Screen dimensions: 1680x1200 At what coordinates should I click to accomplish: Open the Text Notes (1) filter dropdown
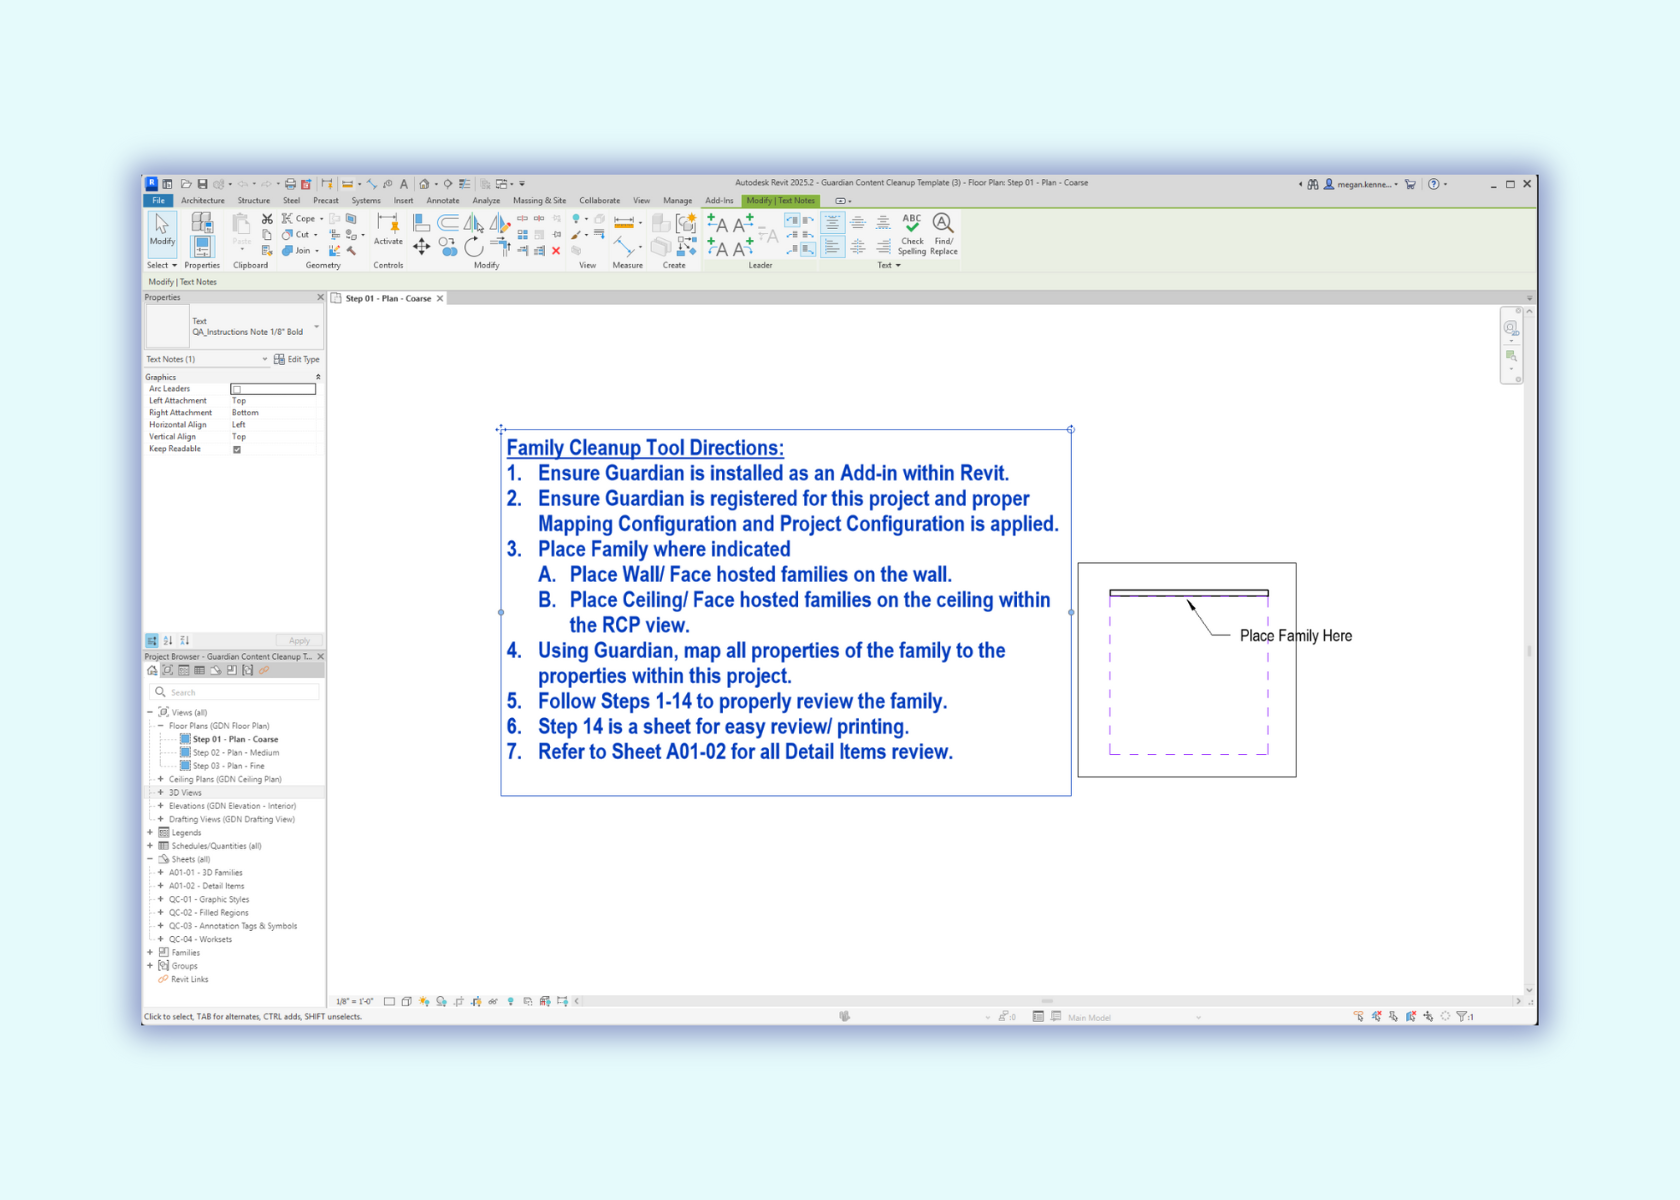[x=265, y=359]
